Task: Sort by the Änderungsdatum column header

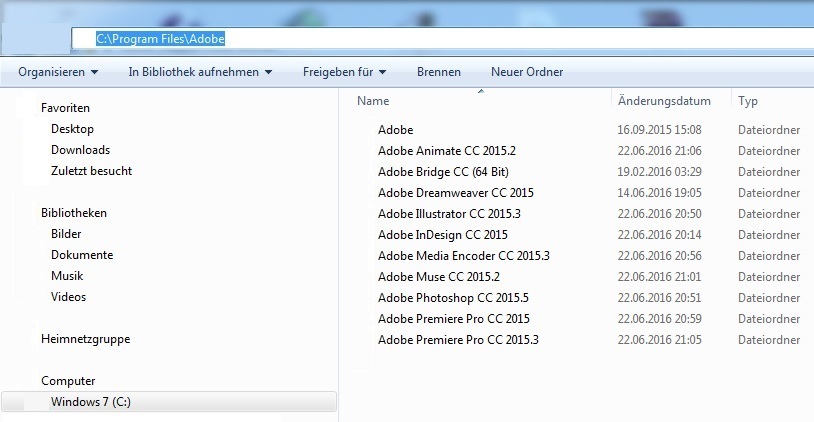Action: click(664, 101)
